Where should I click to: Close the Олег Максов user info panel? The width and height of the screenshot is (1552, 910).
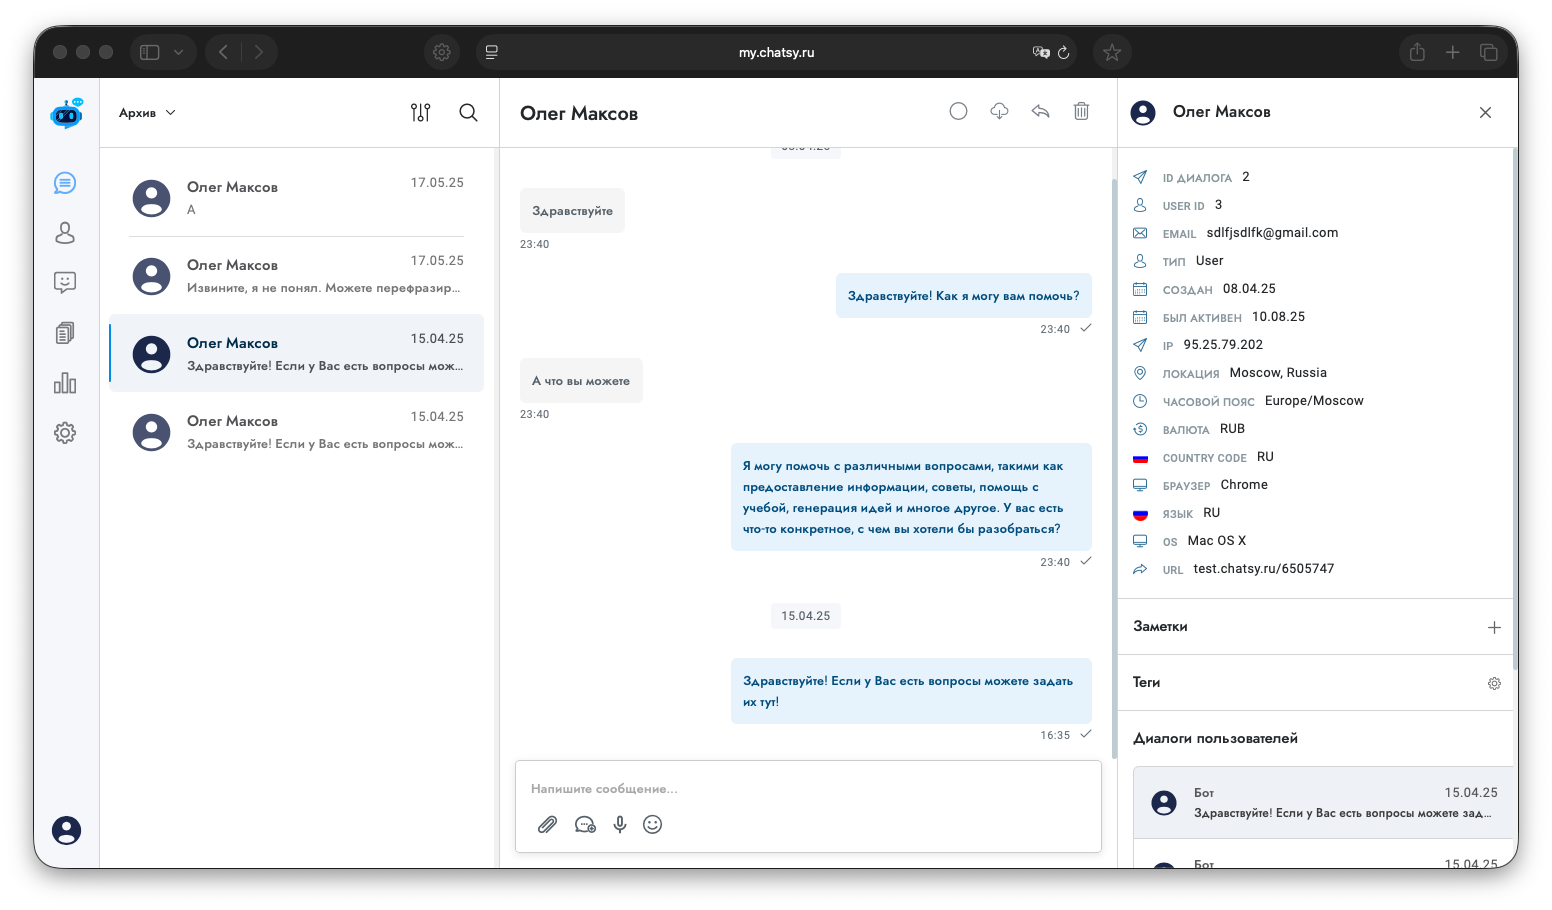tap(1485, 112)
